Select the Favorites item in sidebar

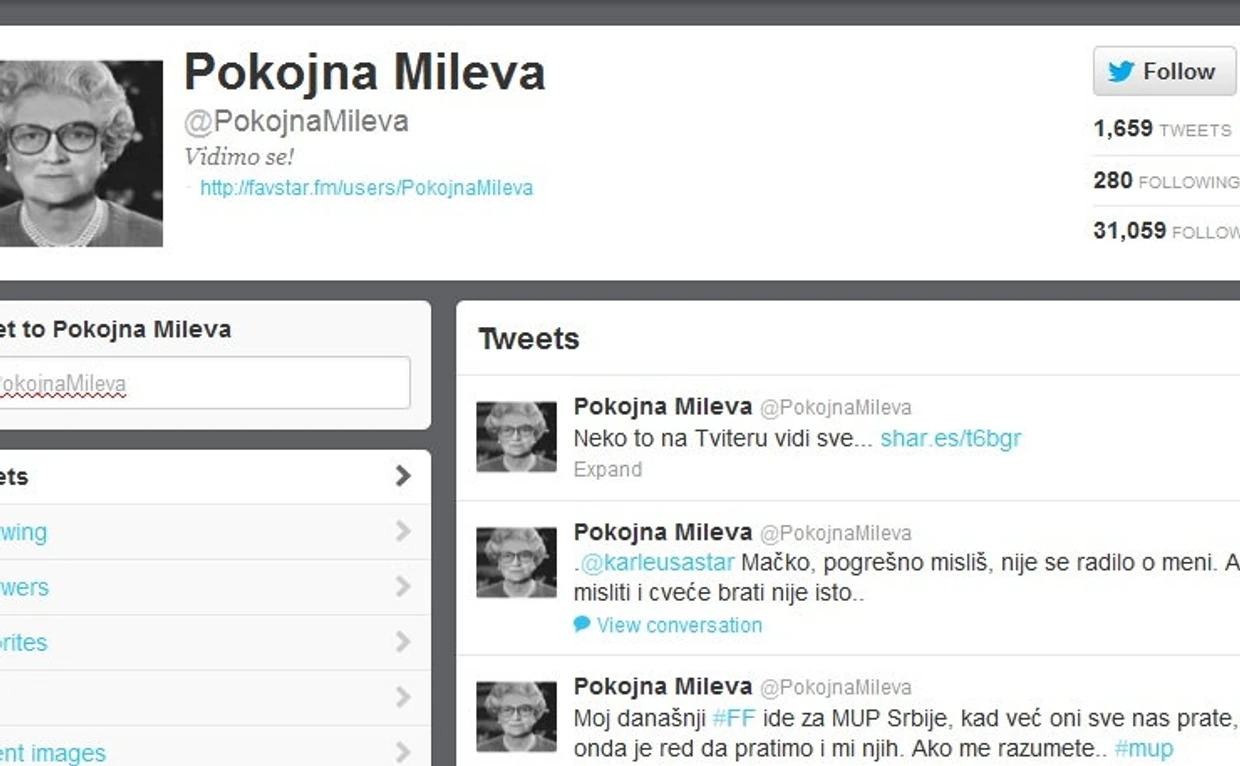(x=215, y=642)
